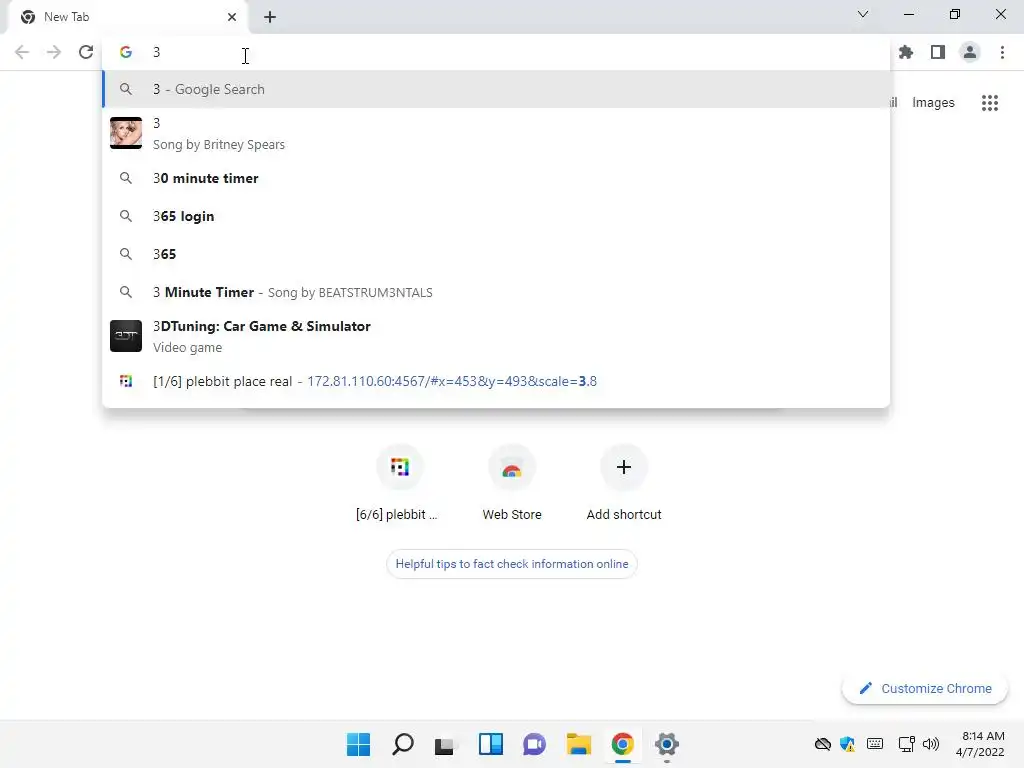Viewport: 1024px width, 768px height.
Task: Focus the address bar with text 3
Action: pos(496,52)
